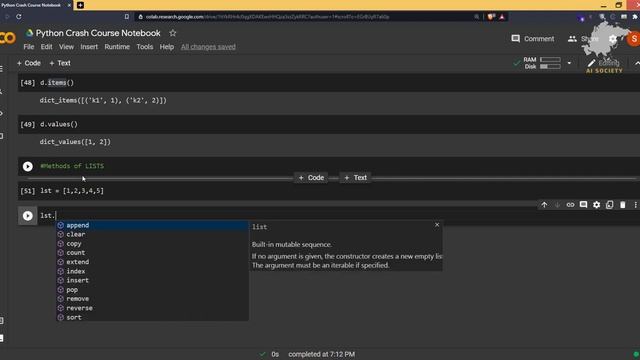Open the Help menu
The width and height of the screenshot is (640, 360).
(x=167, y=47)
